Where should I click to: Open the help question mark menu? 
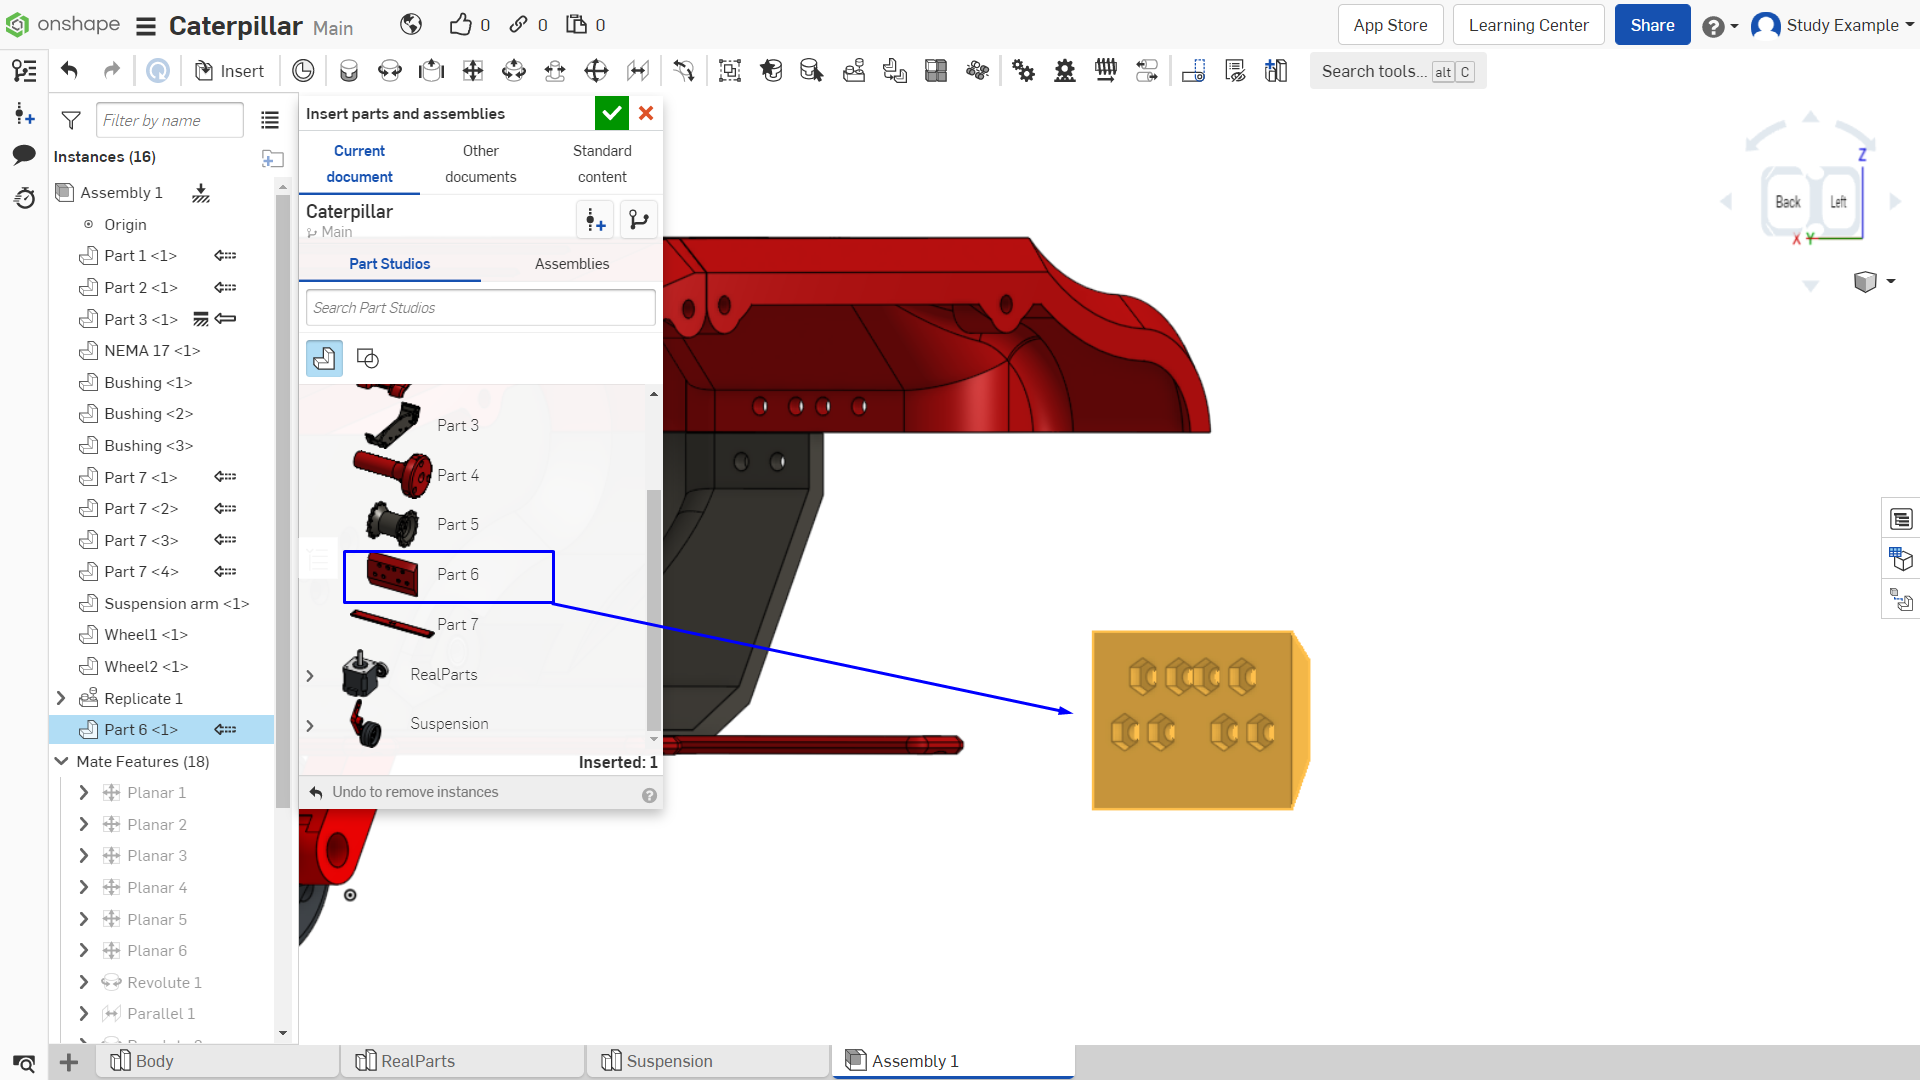pyautogui.click(x=1720, y=26)
